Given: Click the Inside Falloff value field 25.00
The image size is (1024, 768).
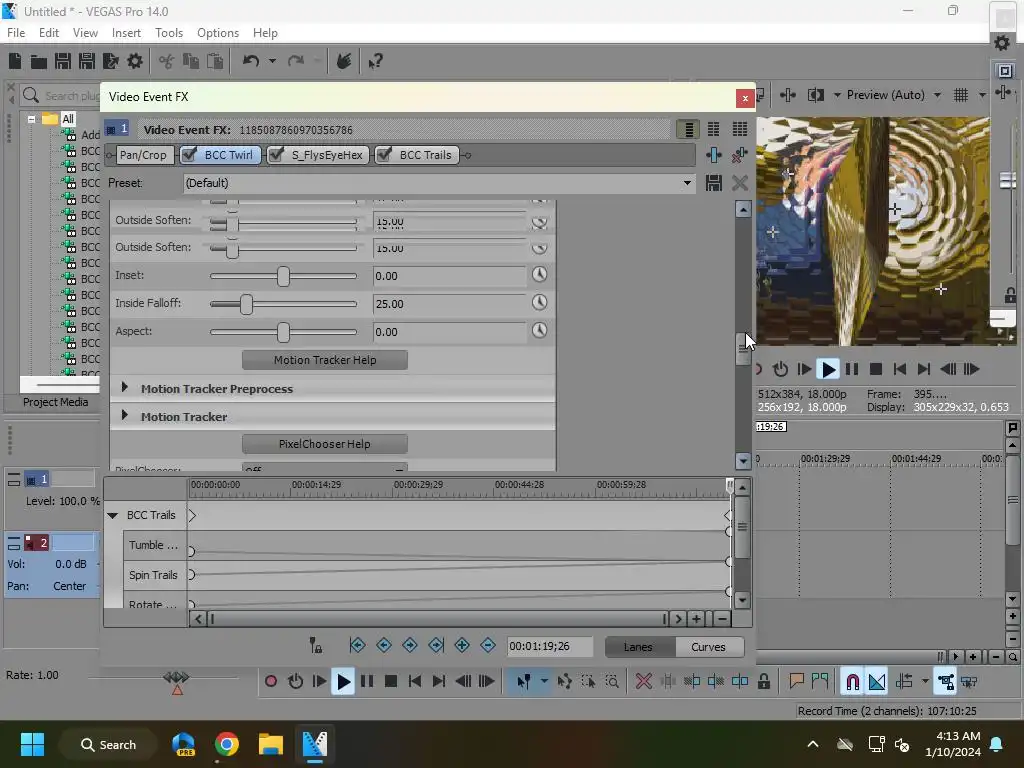Looking at the screenshot, I should coord(449,304).
